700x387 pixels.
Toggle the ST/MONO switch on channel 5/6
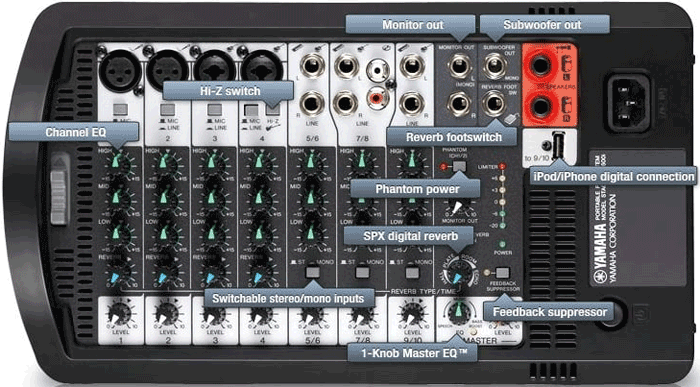click(x=312, y=272)
